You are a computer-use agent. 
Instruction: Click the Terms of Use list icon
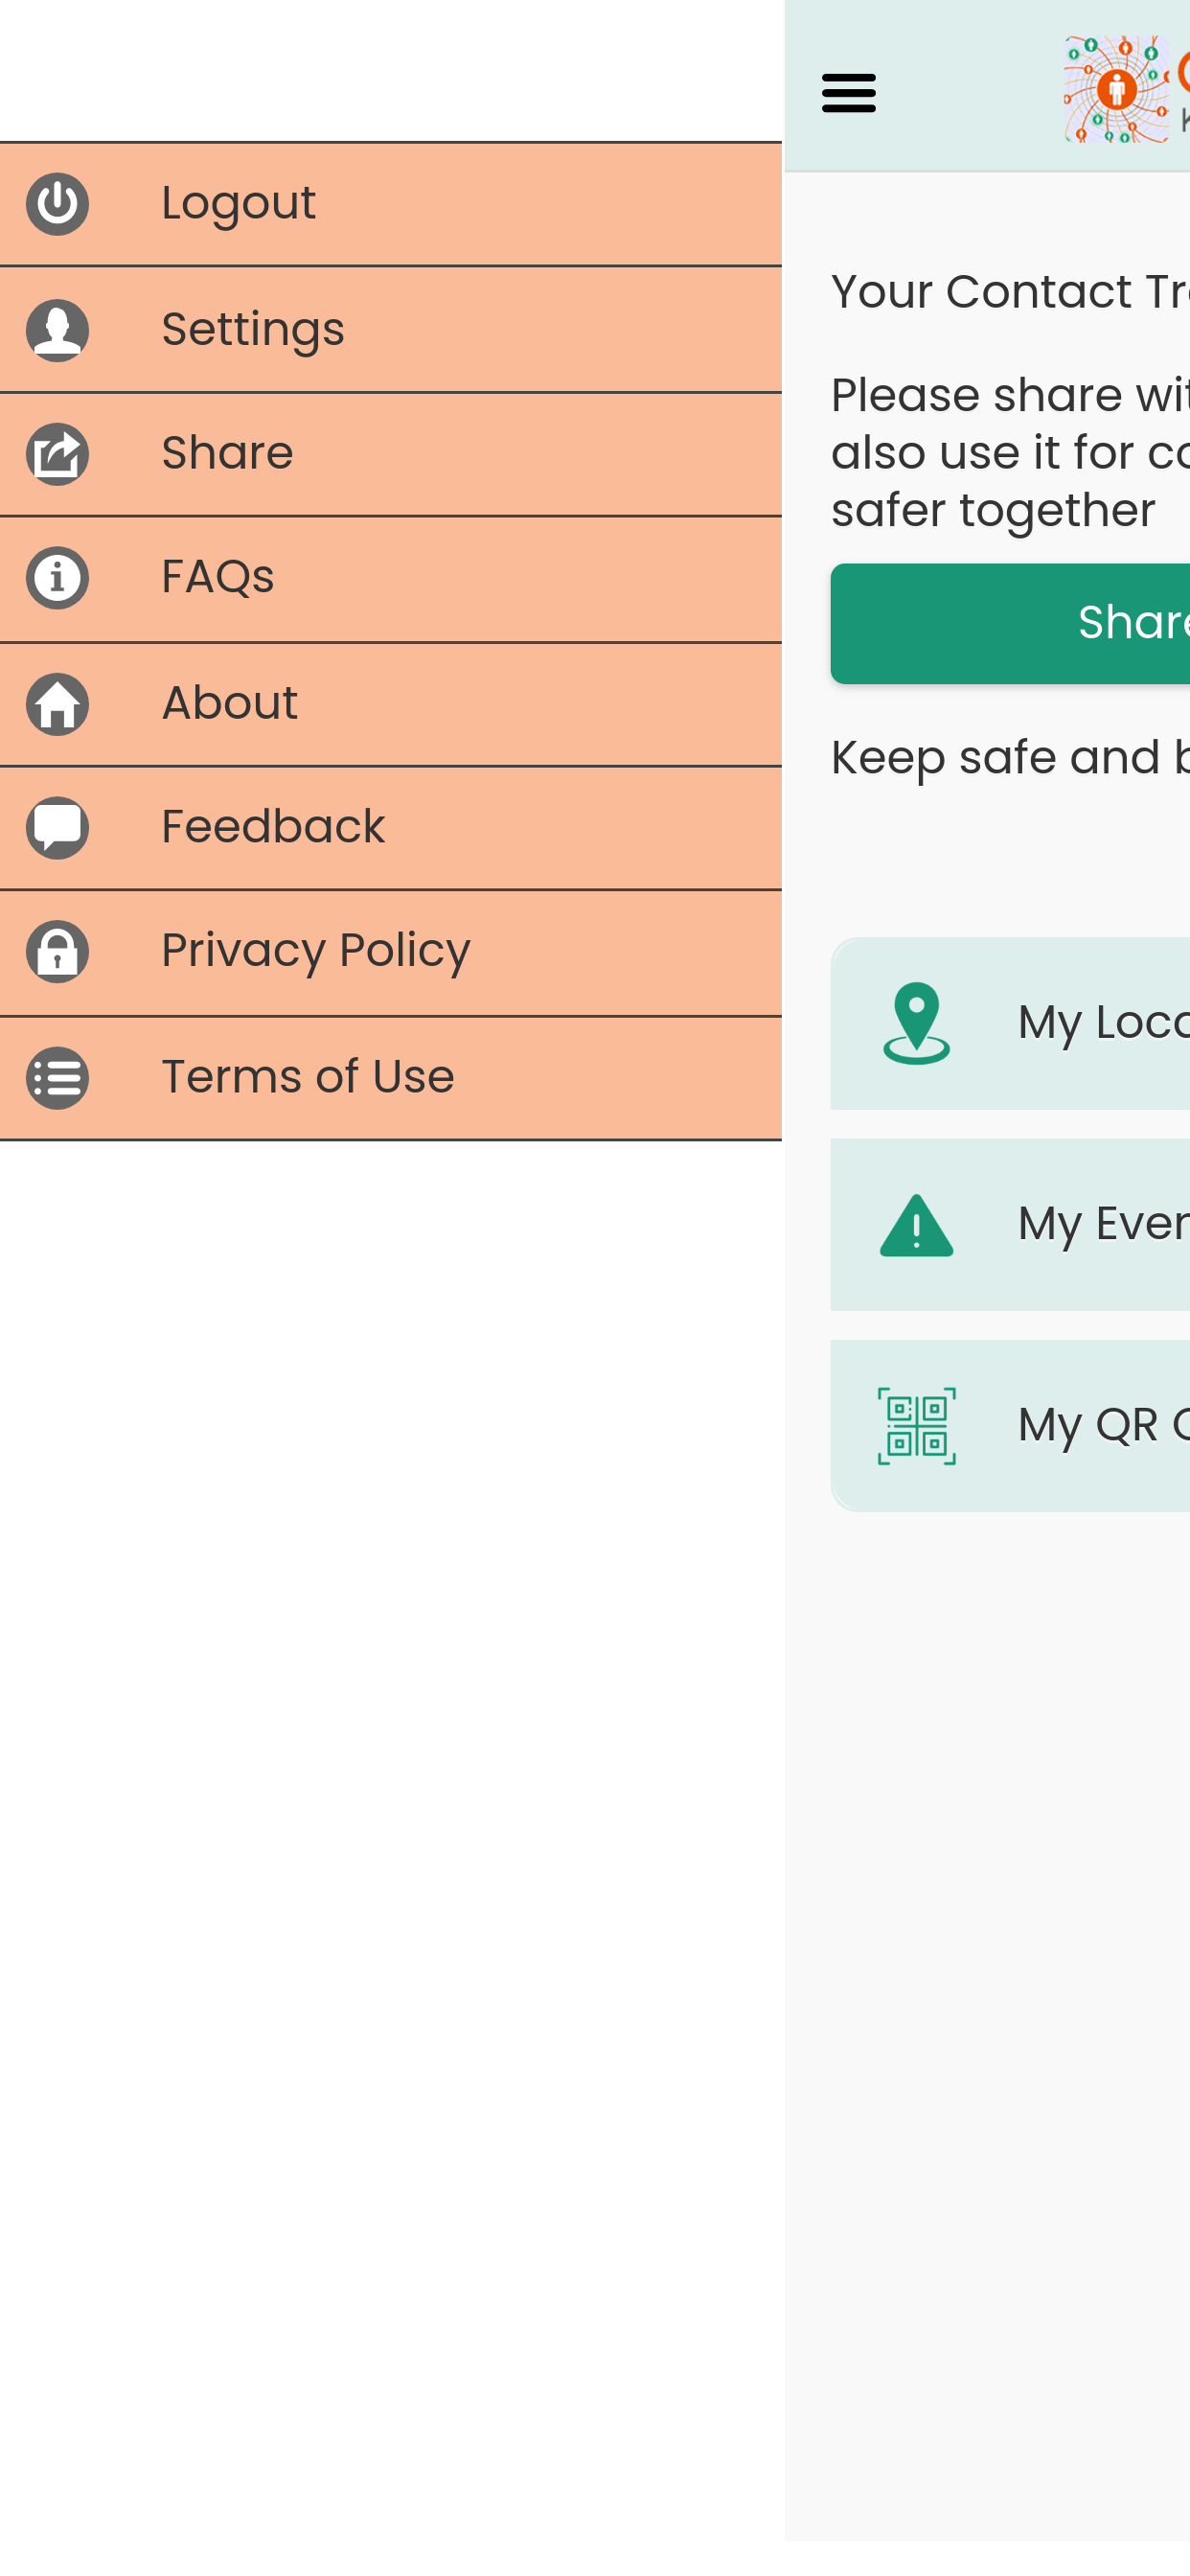tap(57, 1078)
